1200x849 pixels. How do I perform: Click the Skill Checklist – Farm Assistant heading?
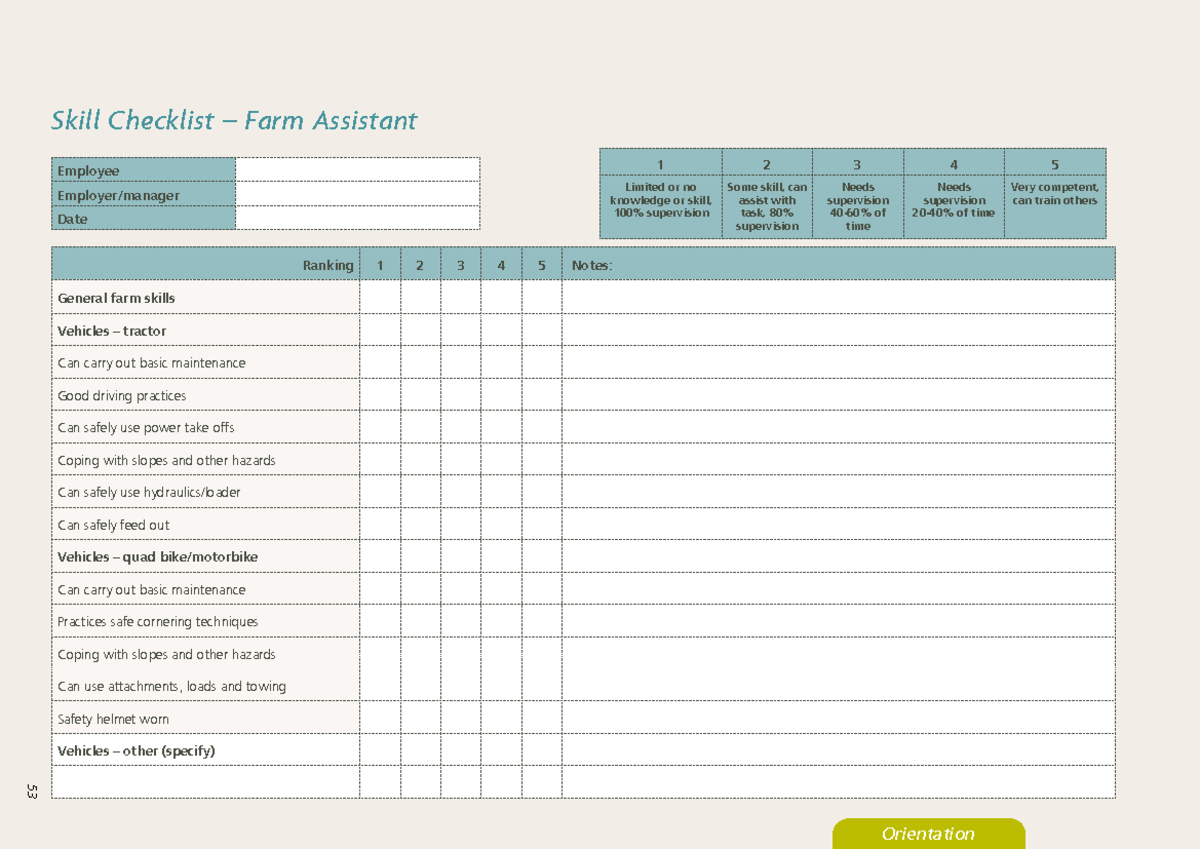click(x=234, y=120)
